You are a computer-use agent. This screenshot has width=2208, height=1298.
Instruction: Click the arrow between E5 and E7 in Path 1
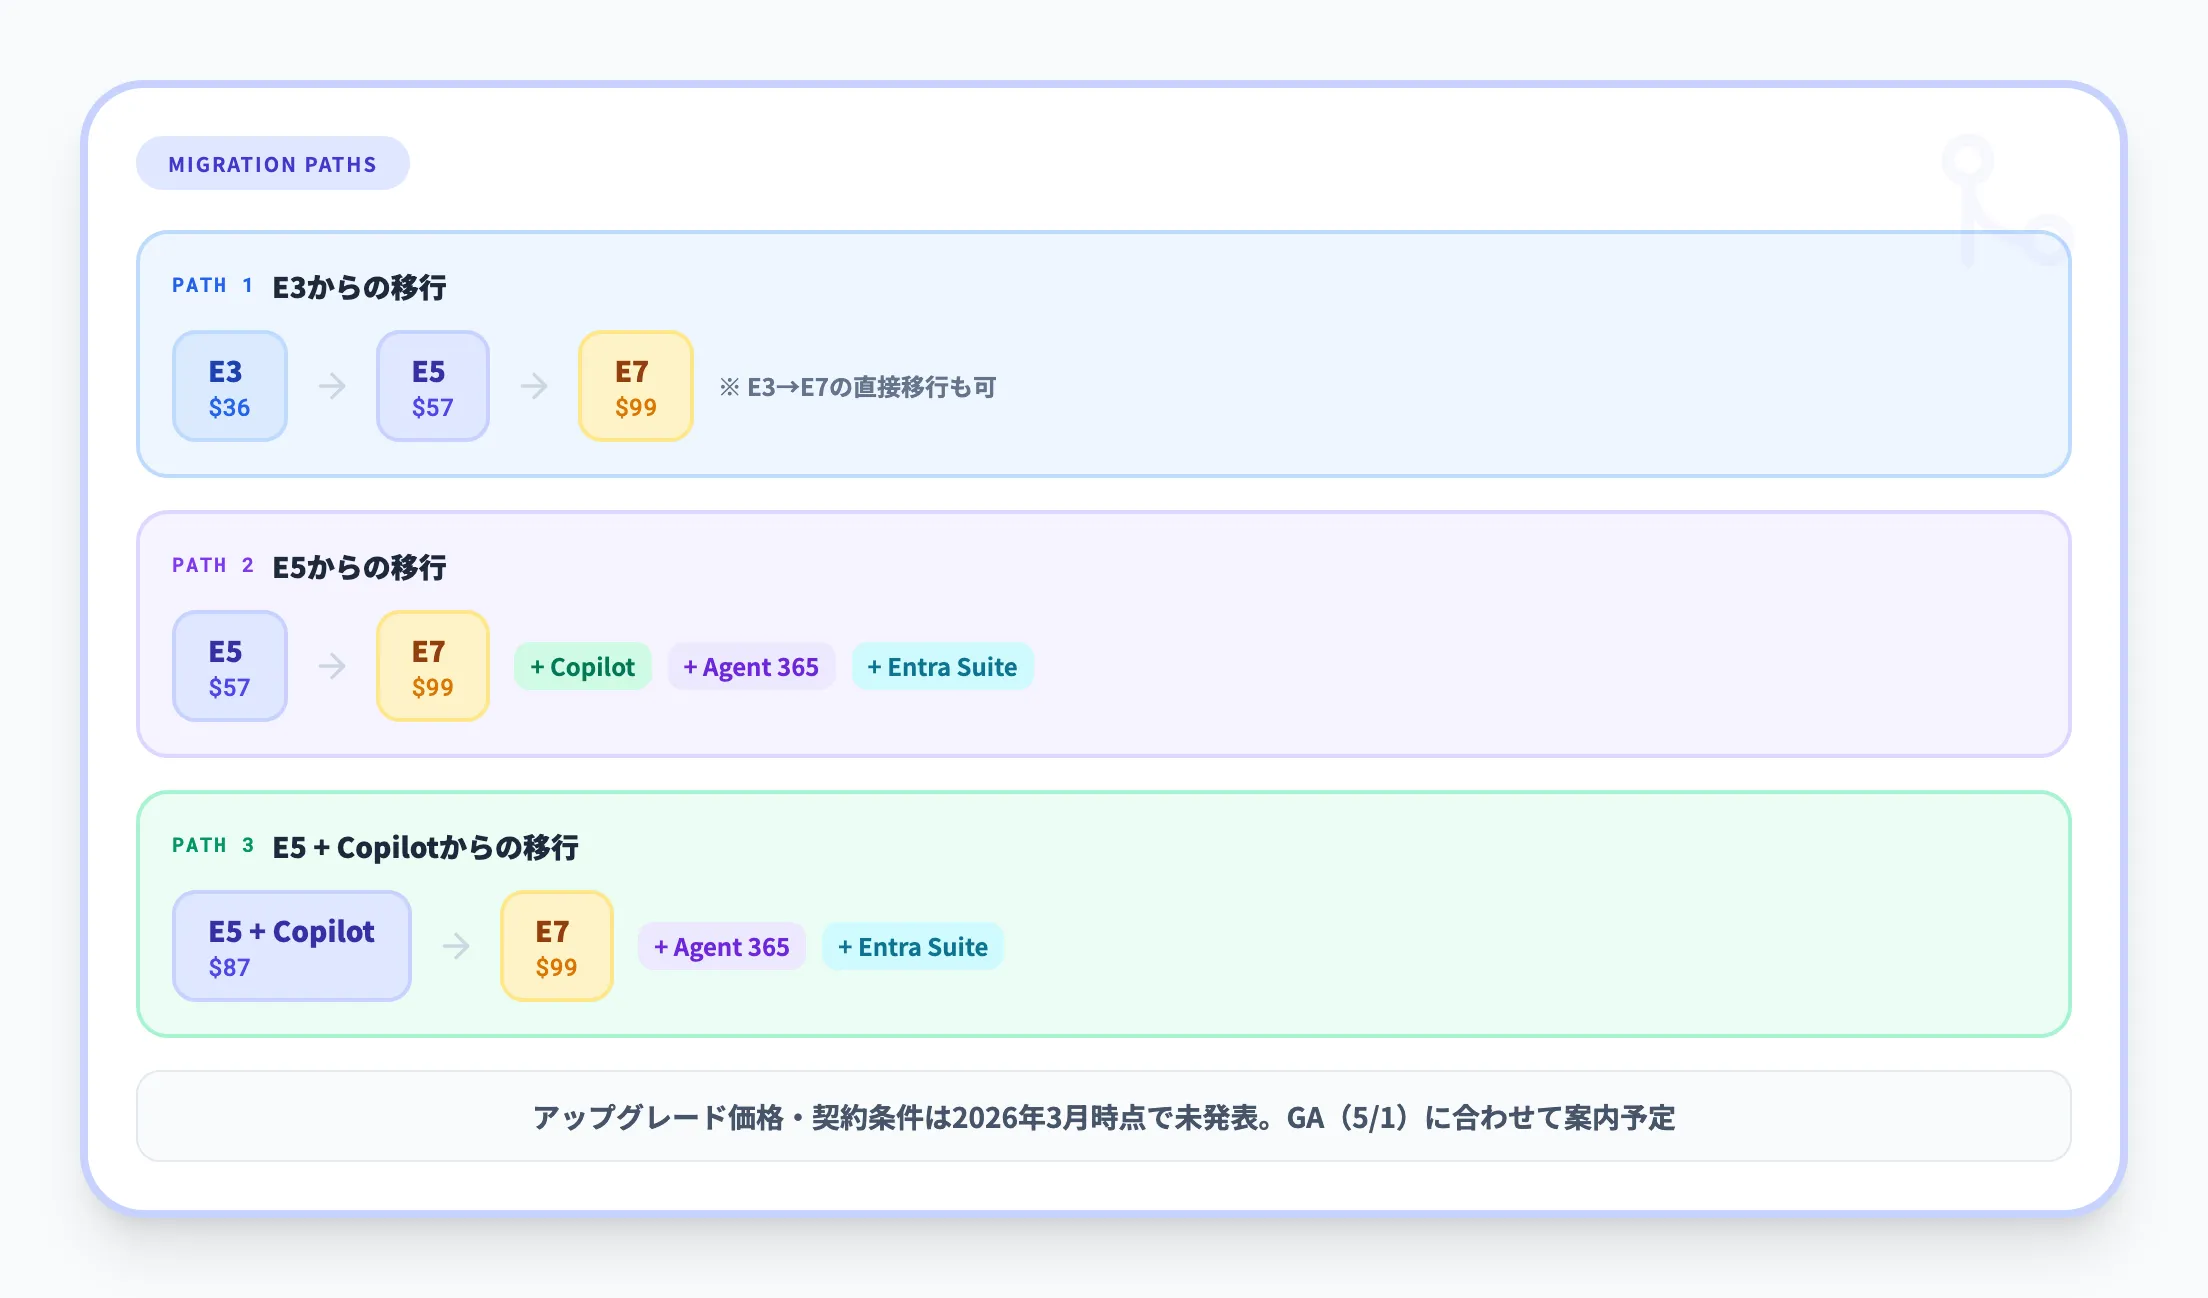(534, 386)
